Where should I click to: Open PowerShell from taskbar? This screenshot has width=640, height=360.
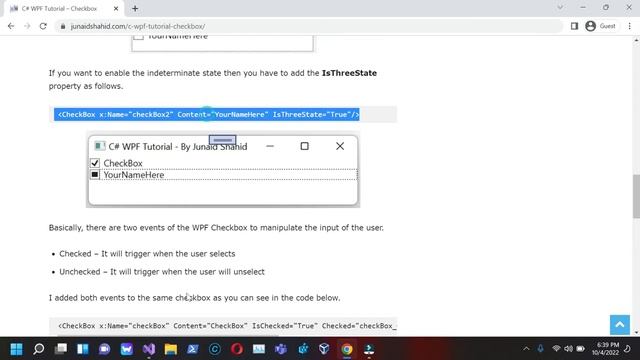(x=193, y=349)
